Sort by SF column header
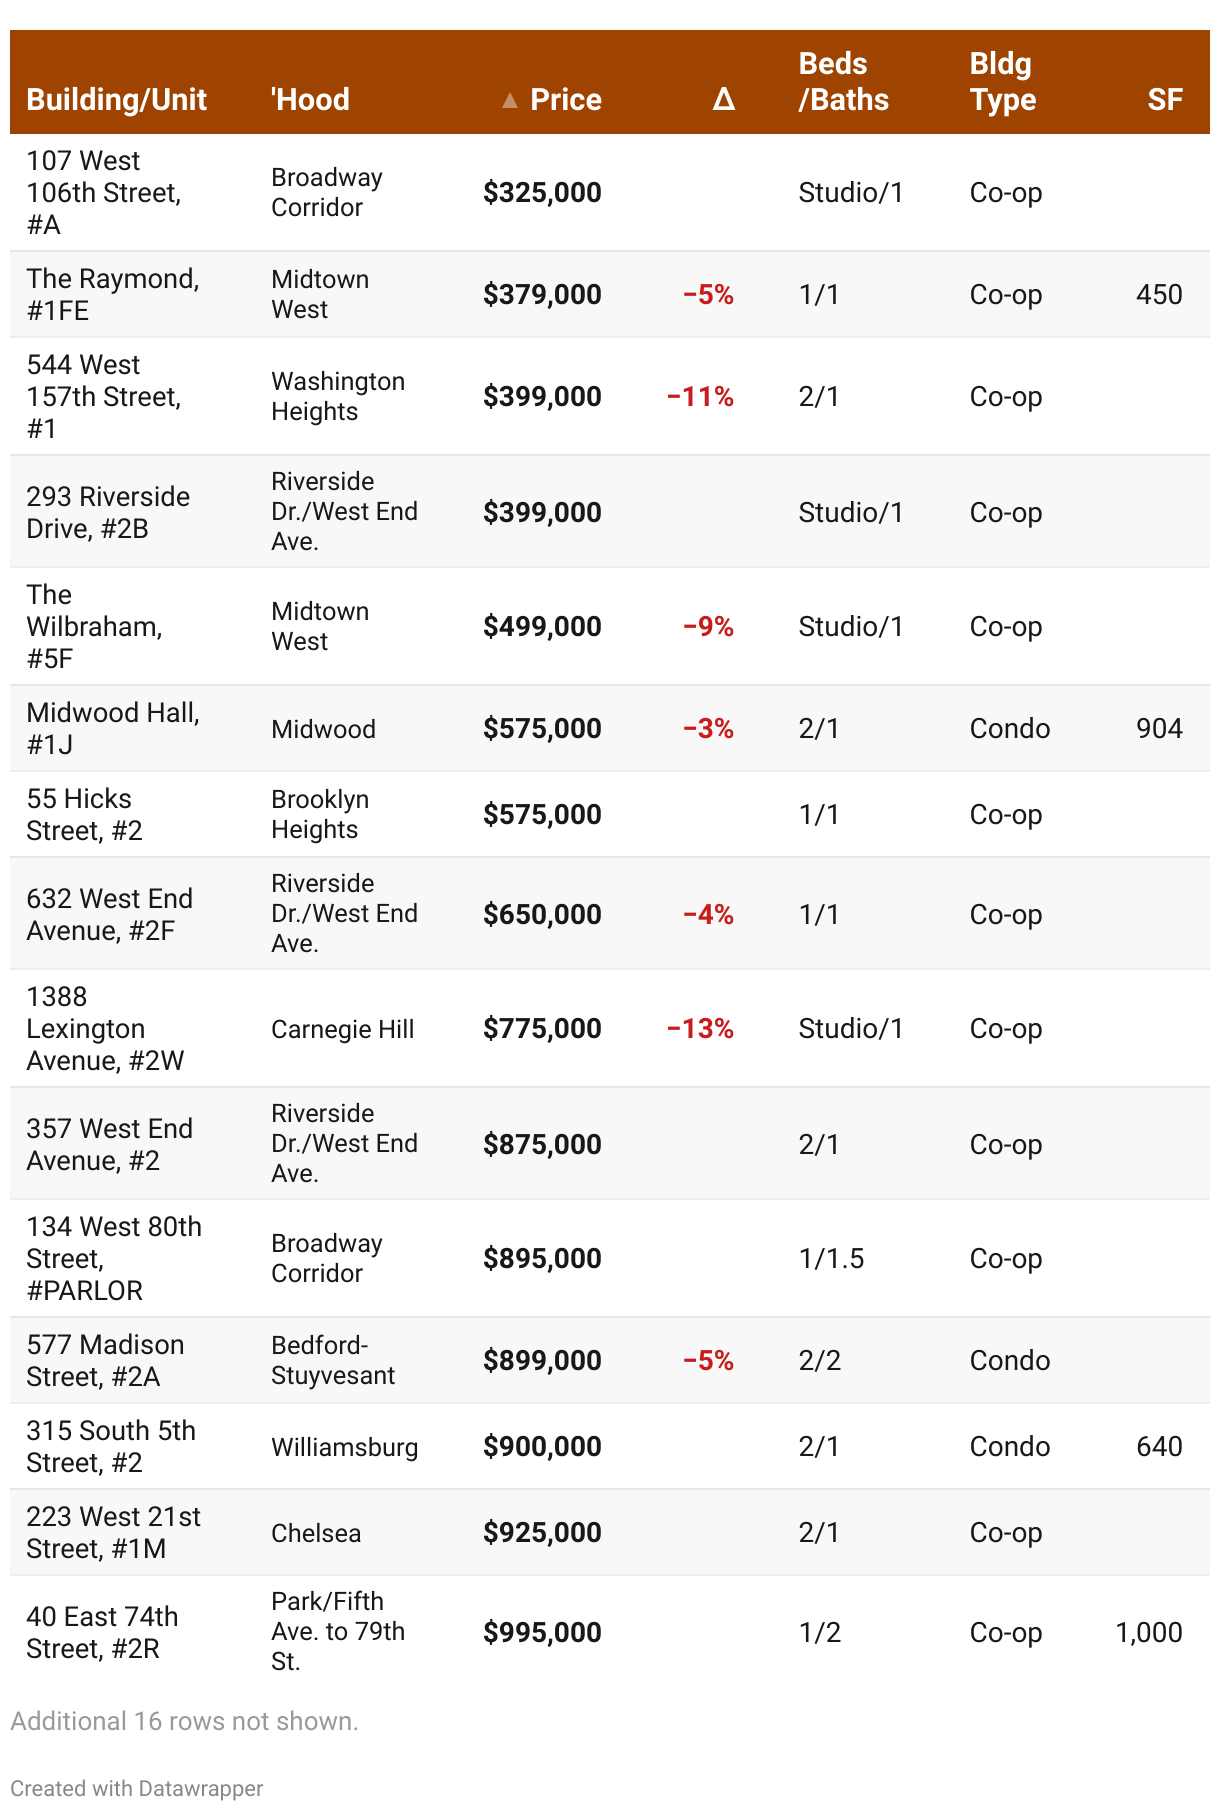Screen dimensions: 1220x1812 (1165, 100)
